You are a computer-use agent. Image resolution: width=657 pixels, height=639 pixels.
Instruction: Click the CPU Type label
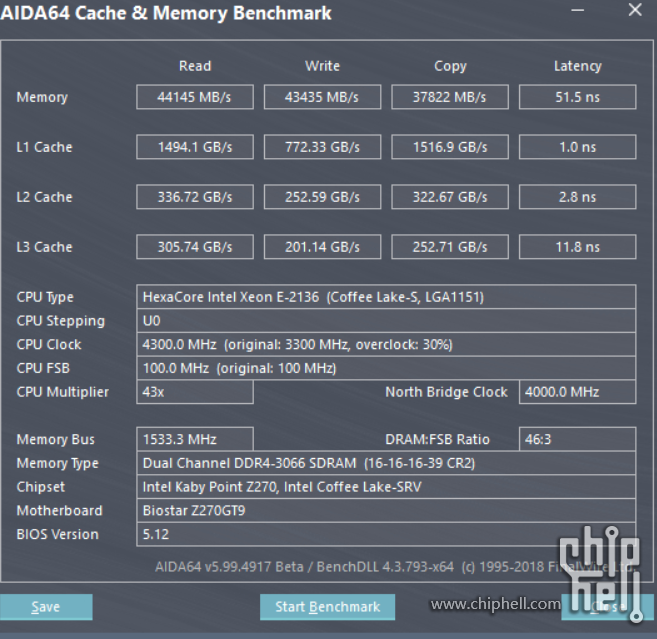[45, 298]
